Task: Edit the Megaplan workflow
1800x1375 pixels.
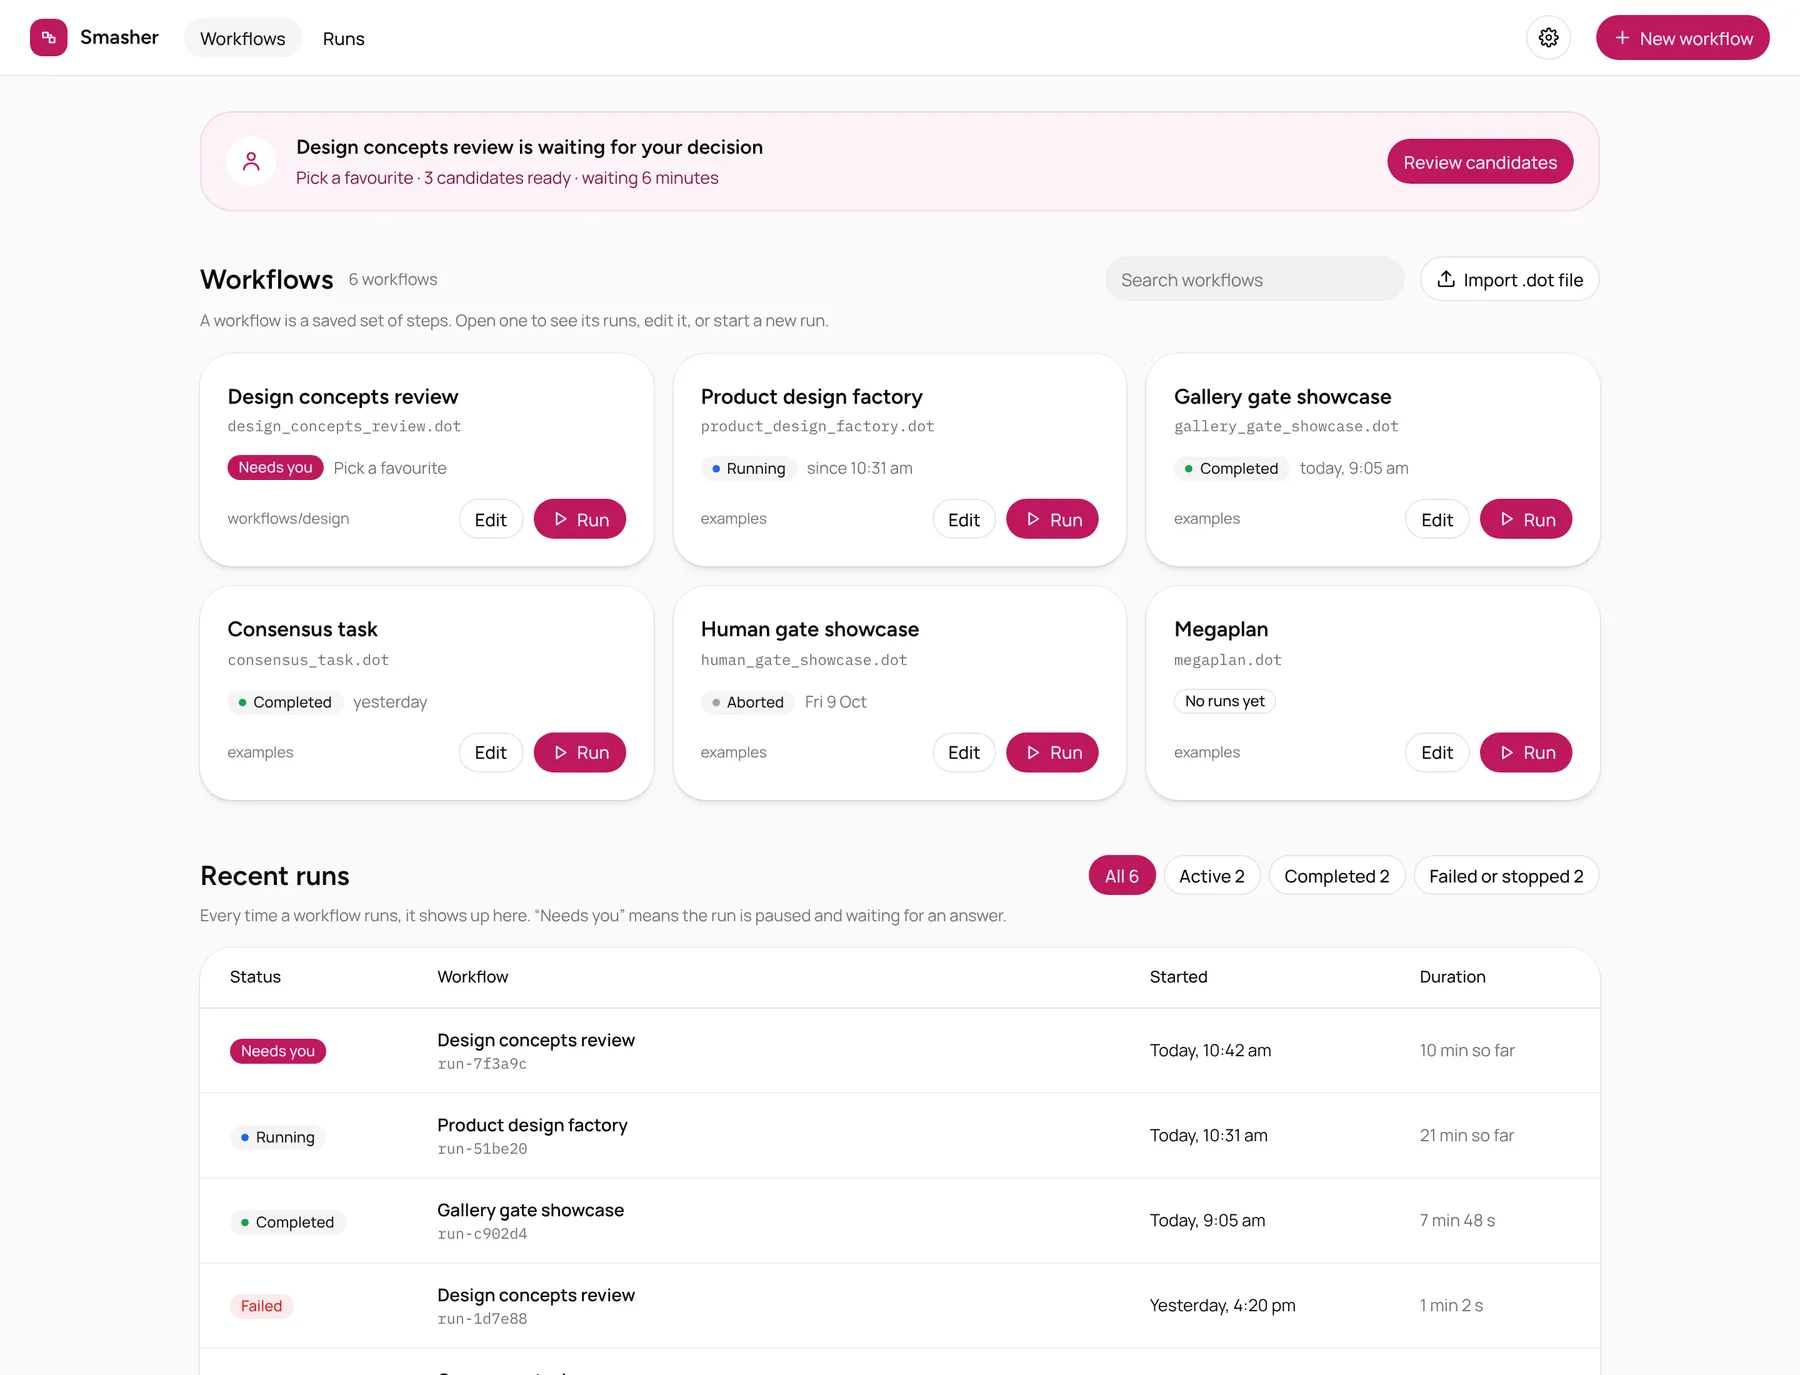Action: 1436,753
